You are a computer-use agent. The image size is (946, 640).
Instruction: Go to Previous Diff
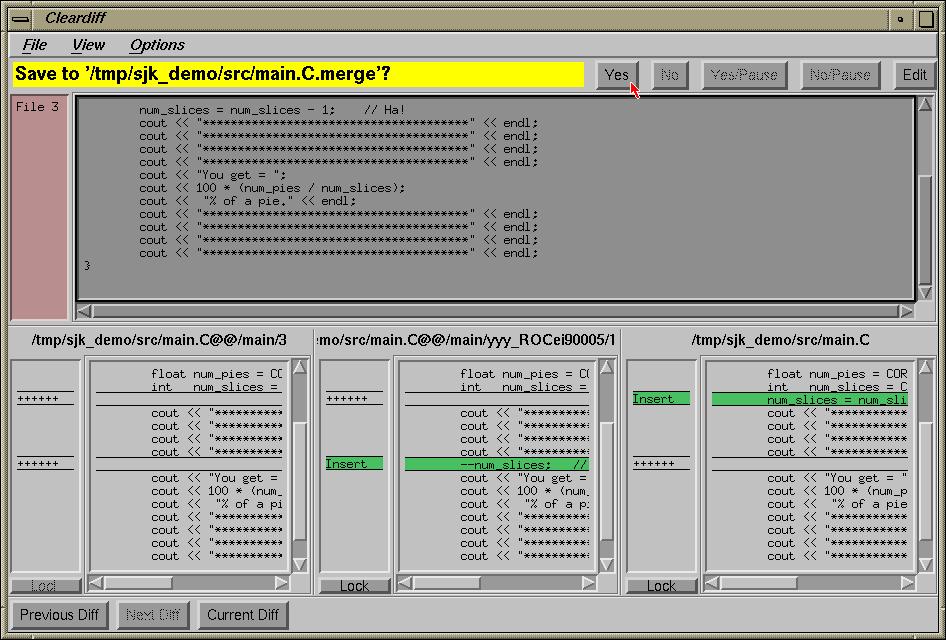[60, 614]
